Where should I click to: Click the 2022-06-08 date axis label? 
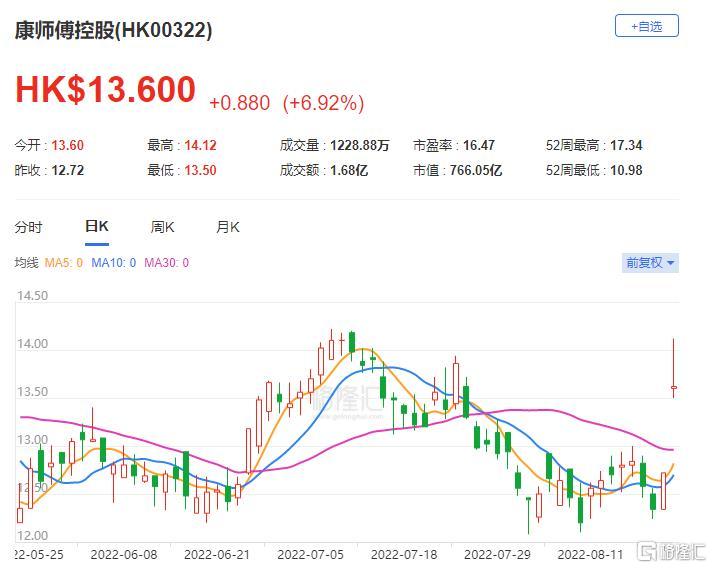[124, 555]
